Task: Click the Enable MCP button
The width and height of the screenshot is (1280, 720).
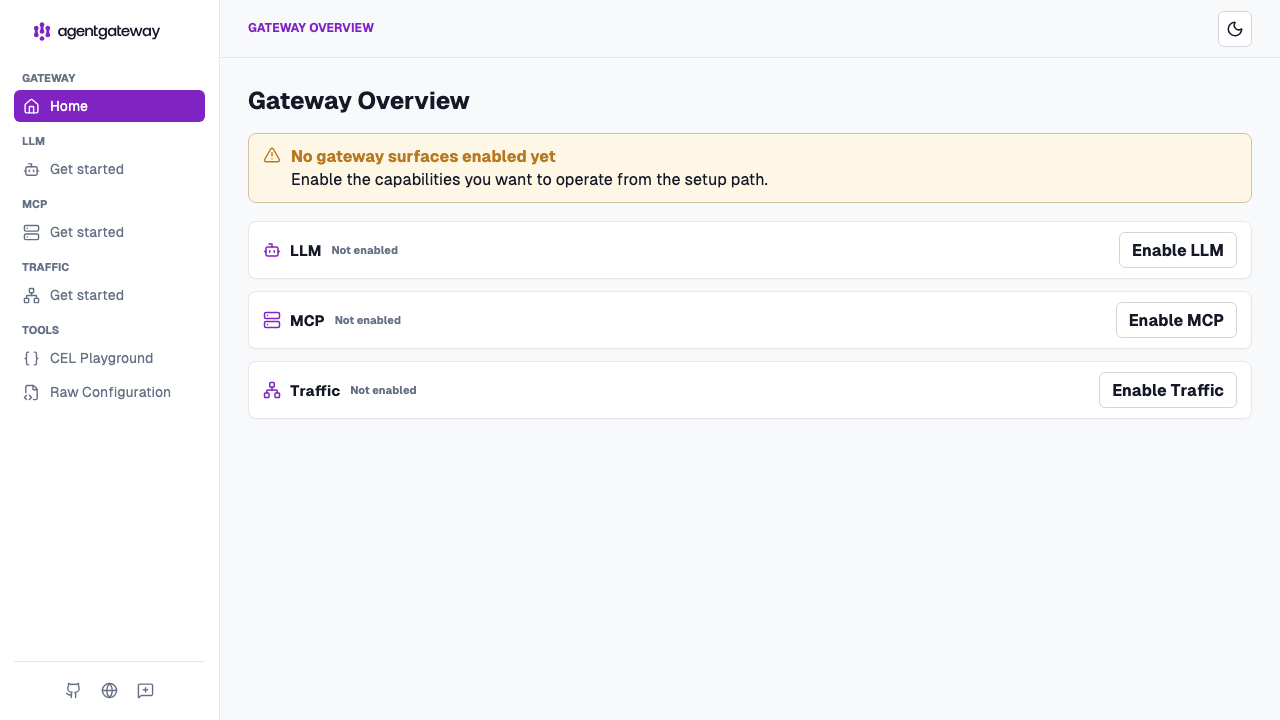Action: tap(1176, 320)
